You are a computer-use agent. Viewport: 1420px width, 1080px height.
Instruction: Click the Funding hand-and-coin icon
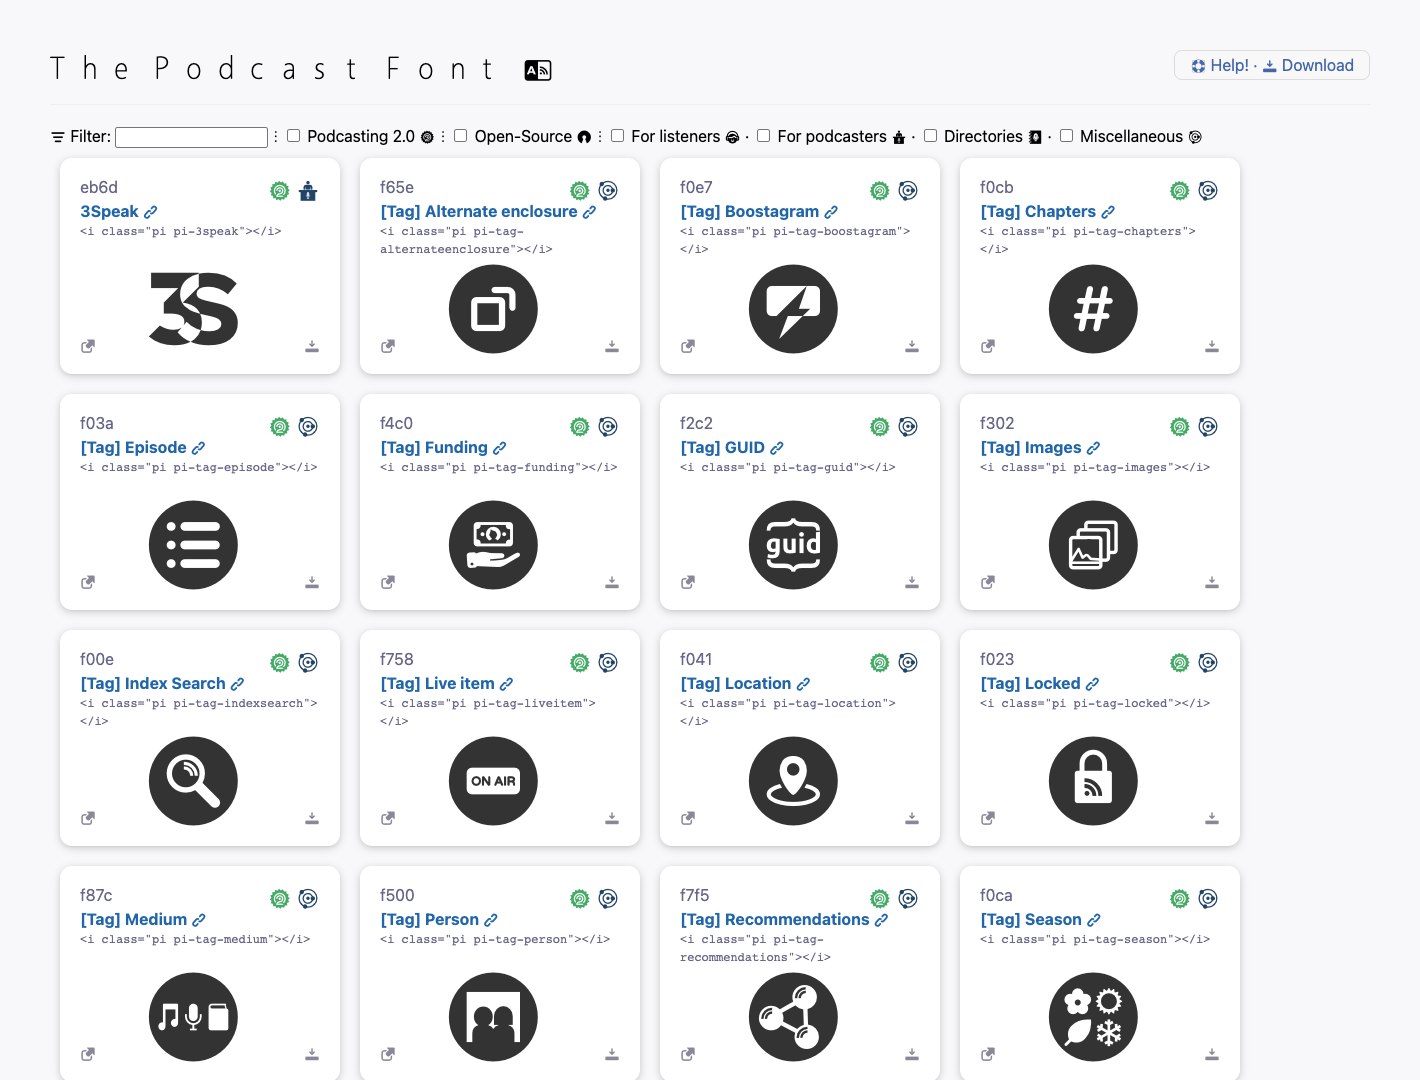coord(493,545)
